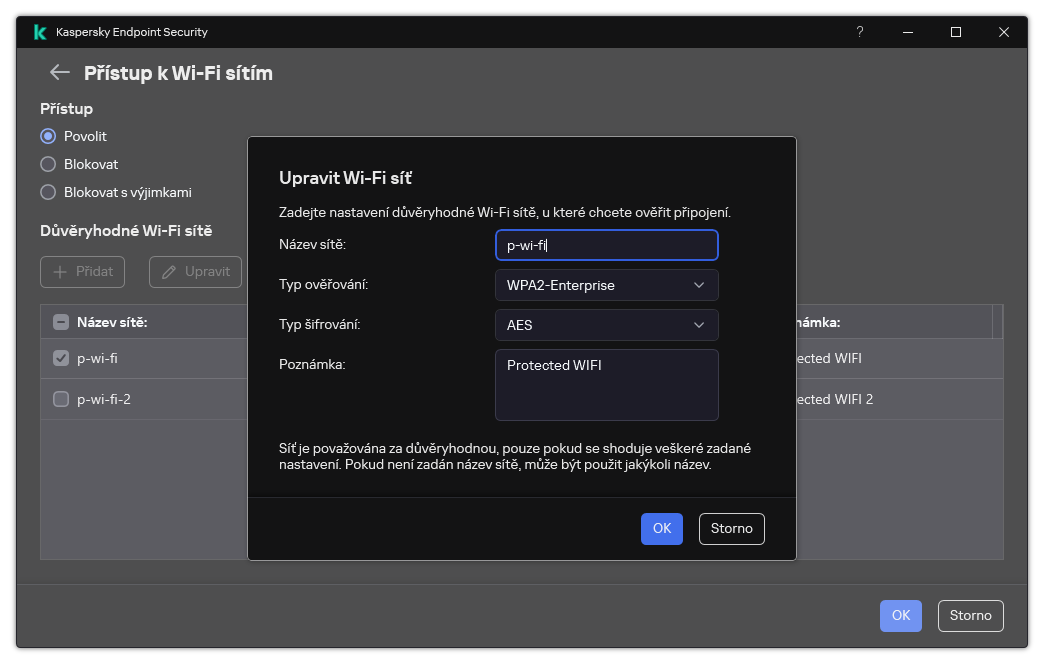Select the Povolit radio option
This screenshot has height=664, width=1044.
tap(48, 136)
